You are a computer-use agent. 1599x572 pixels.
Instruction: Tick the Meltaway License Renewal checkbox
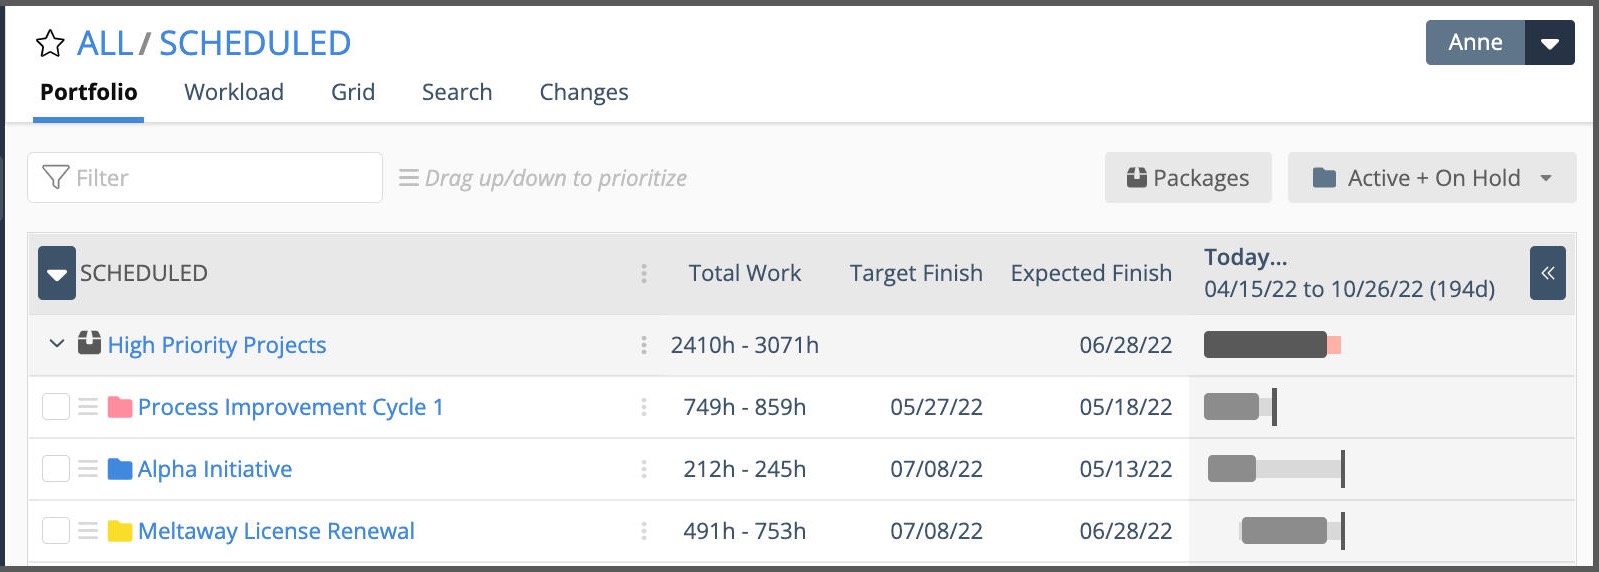[x=56, y=531]
